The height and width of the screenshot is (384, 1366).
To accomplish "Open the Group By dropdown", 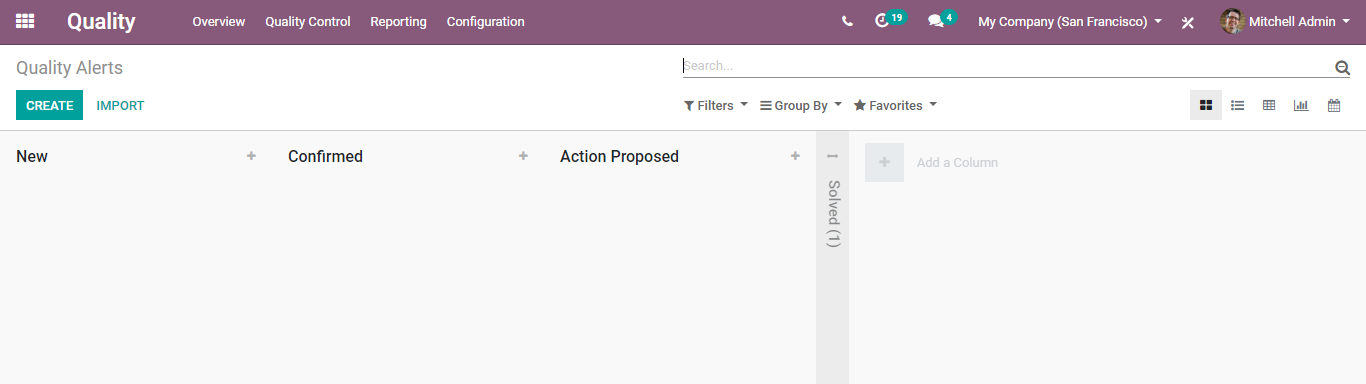I will coord(801,105).
